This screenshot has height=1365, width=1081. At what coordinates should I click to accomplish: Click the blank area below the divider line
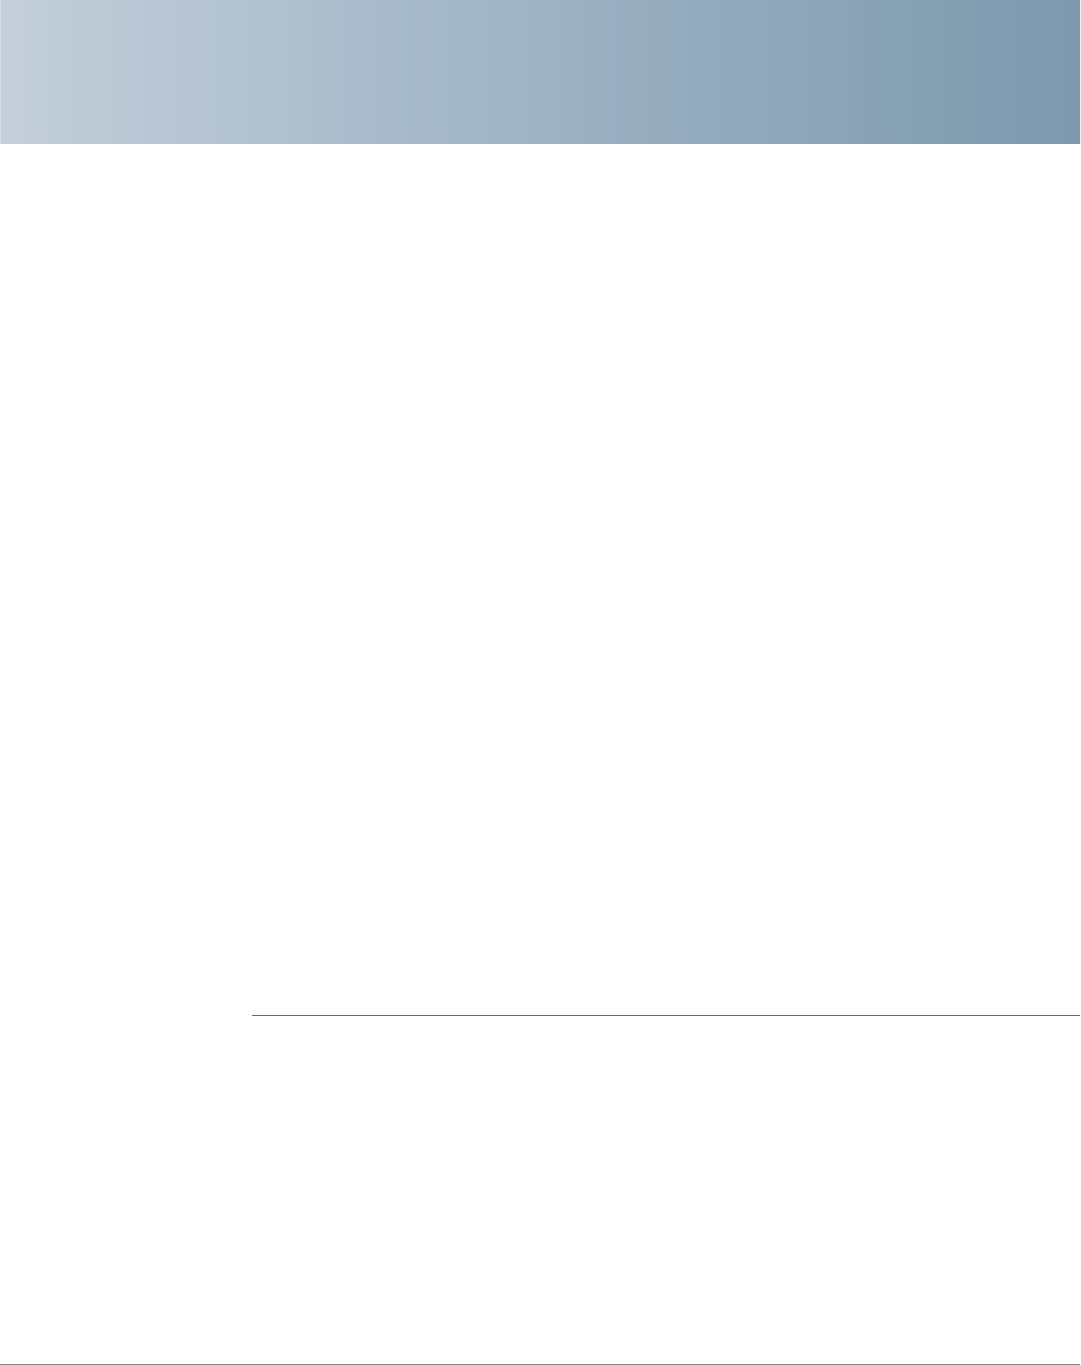(x=666, y=1189)
